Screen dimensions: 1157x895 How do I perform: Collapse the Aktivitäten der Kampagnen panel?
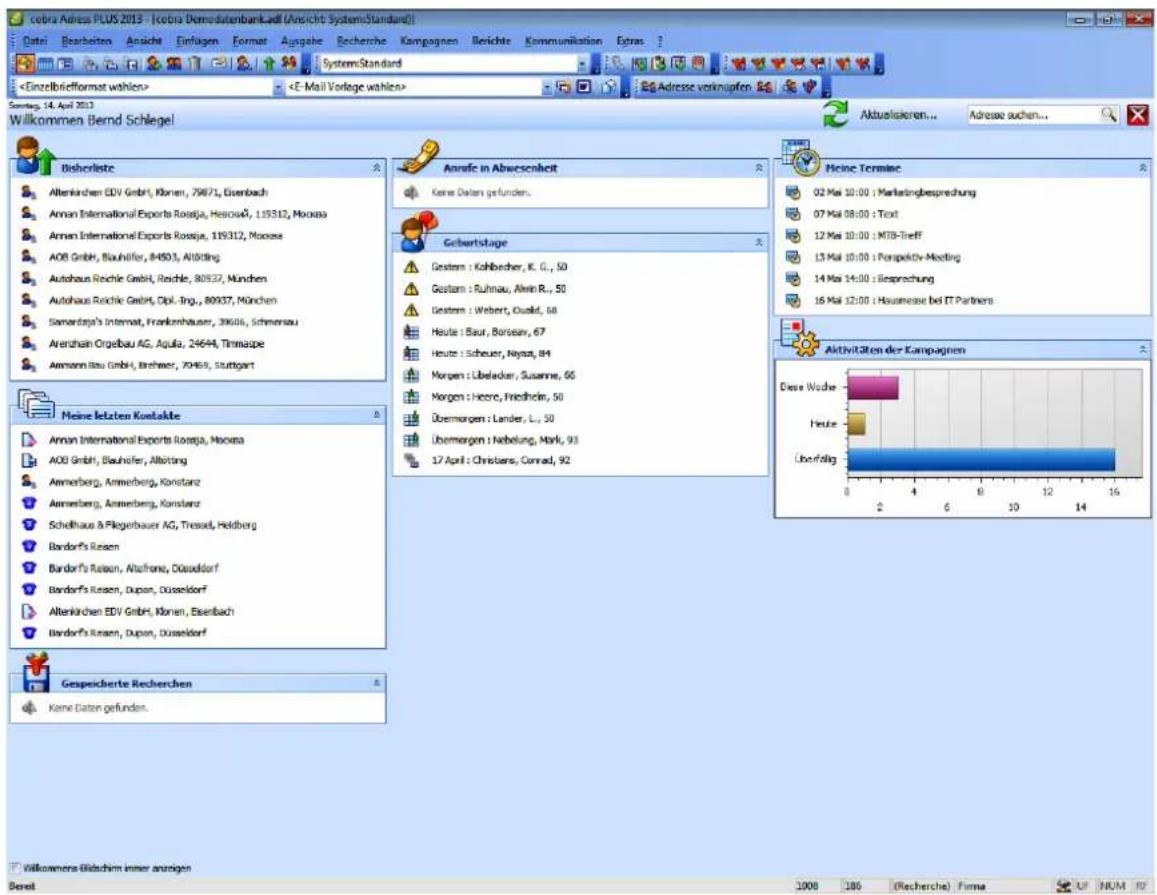click(x=1142, y=350)
